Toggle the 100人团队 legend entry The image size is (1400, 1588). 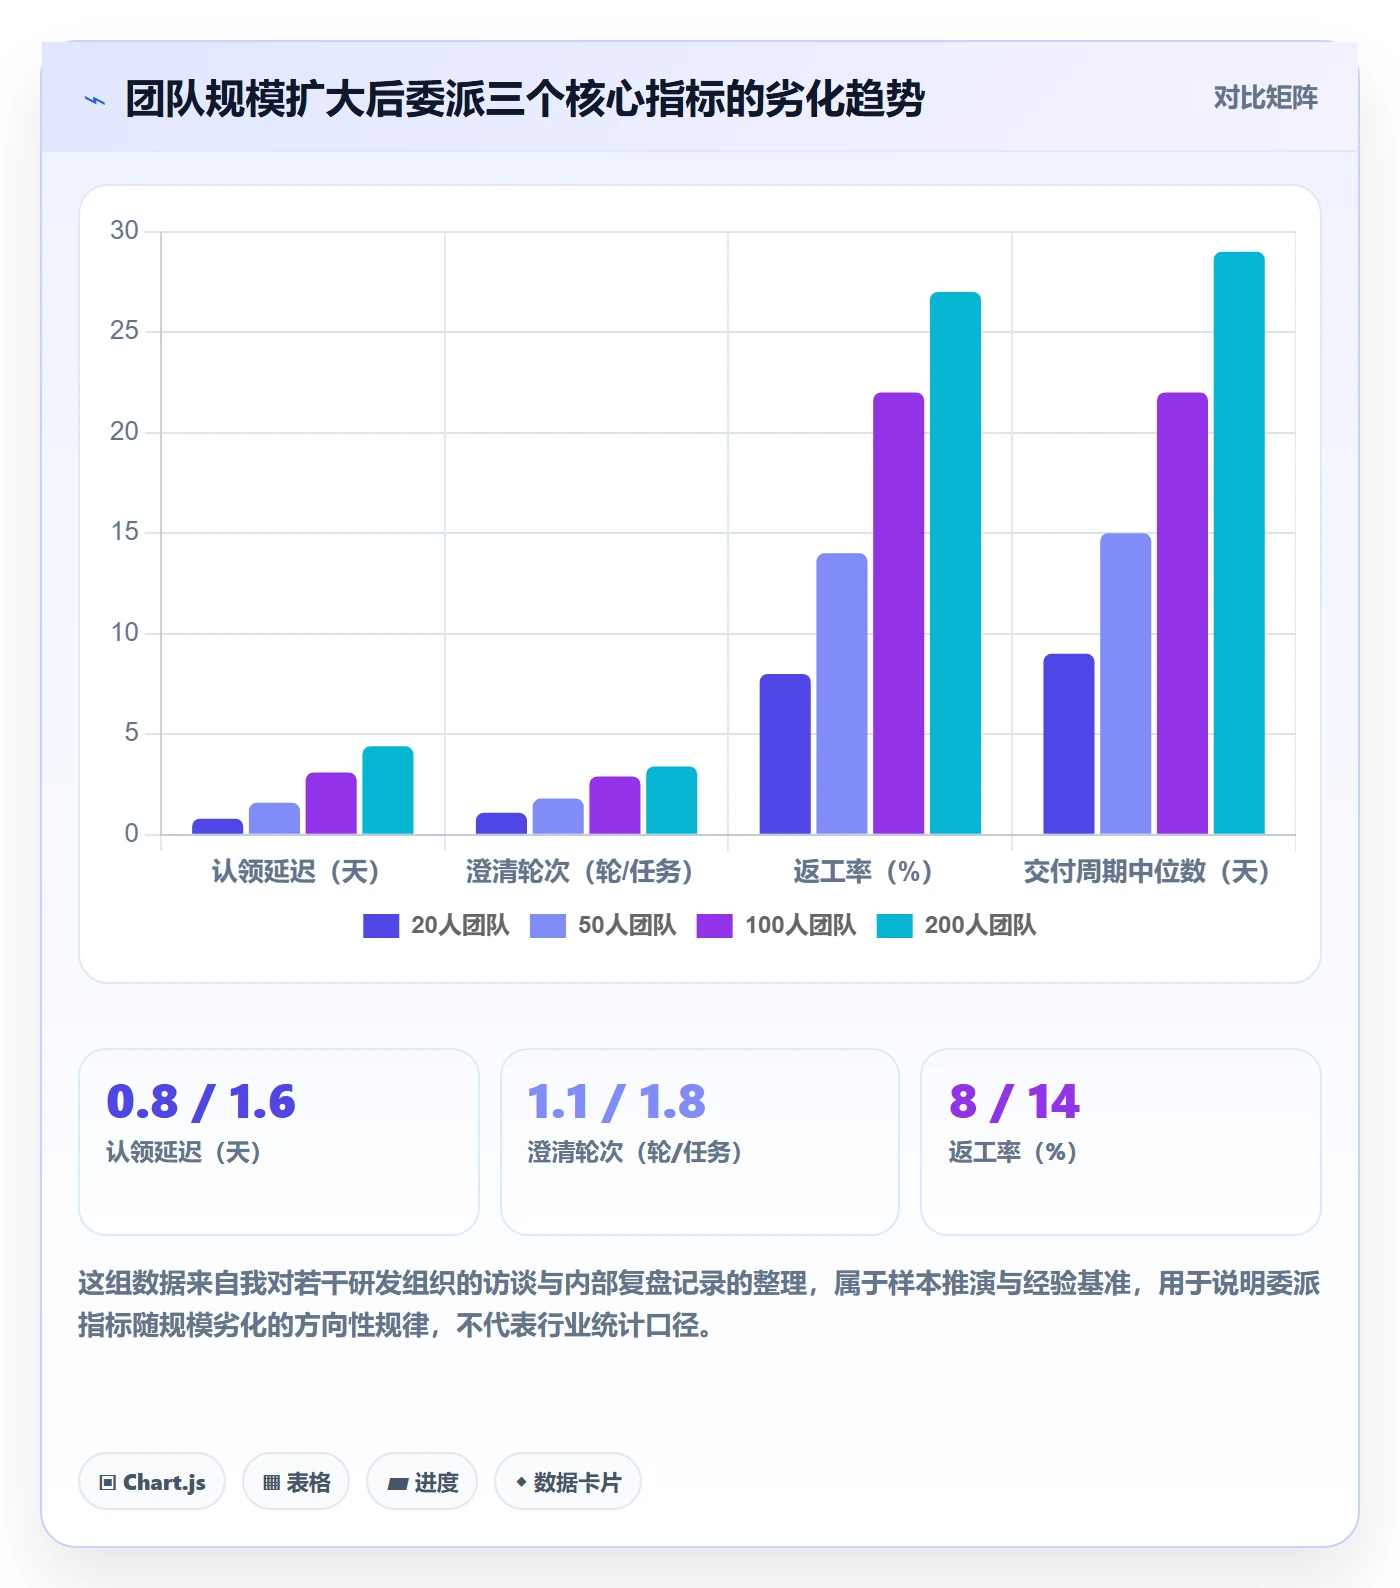coord(776,926)
